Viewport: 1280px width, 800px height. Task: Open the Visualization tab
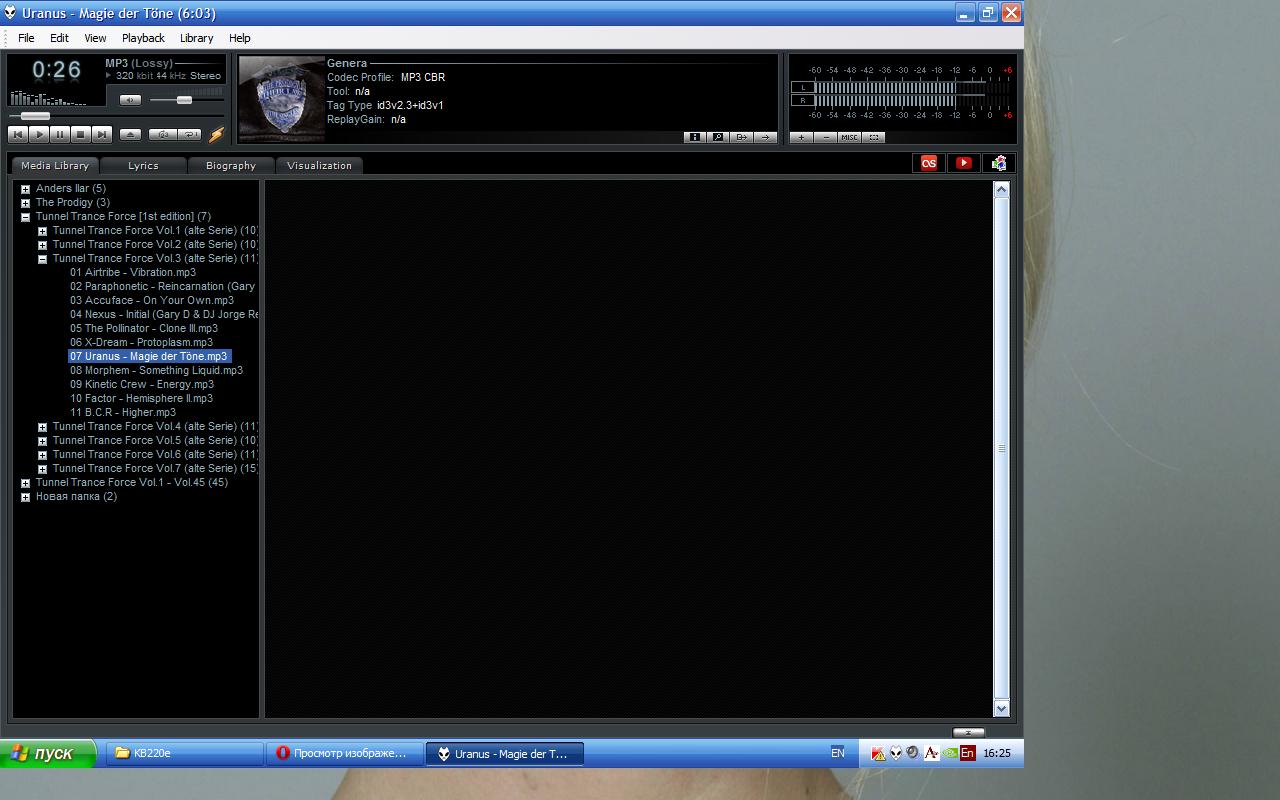pyautogui.click(x=319, y=165)
